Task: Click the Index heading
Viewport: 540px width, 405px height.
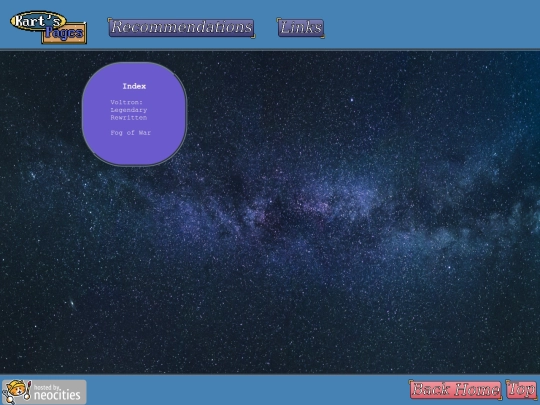Action: coord(134,86)
